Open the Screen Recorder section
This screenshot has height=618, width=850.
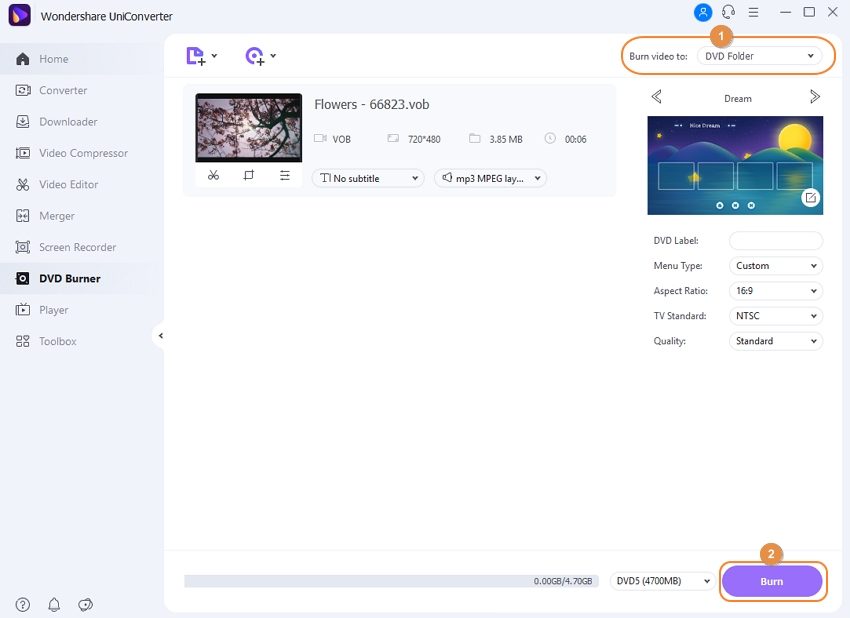[x=81, y=248]
